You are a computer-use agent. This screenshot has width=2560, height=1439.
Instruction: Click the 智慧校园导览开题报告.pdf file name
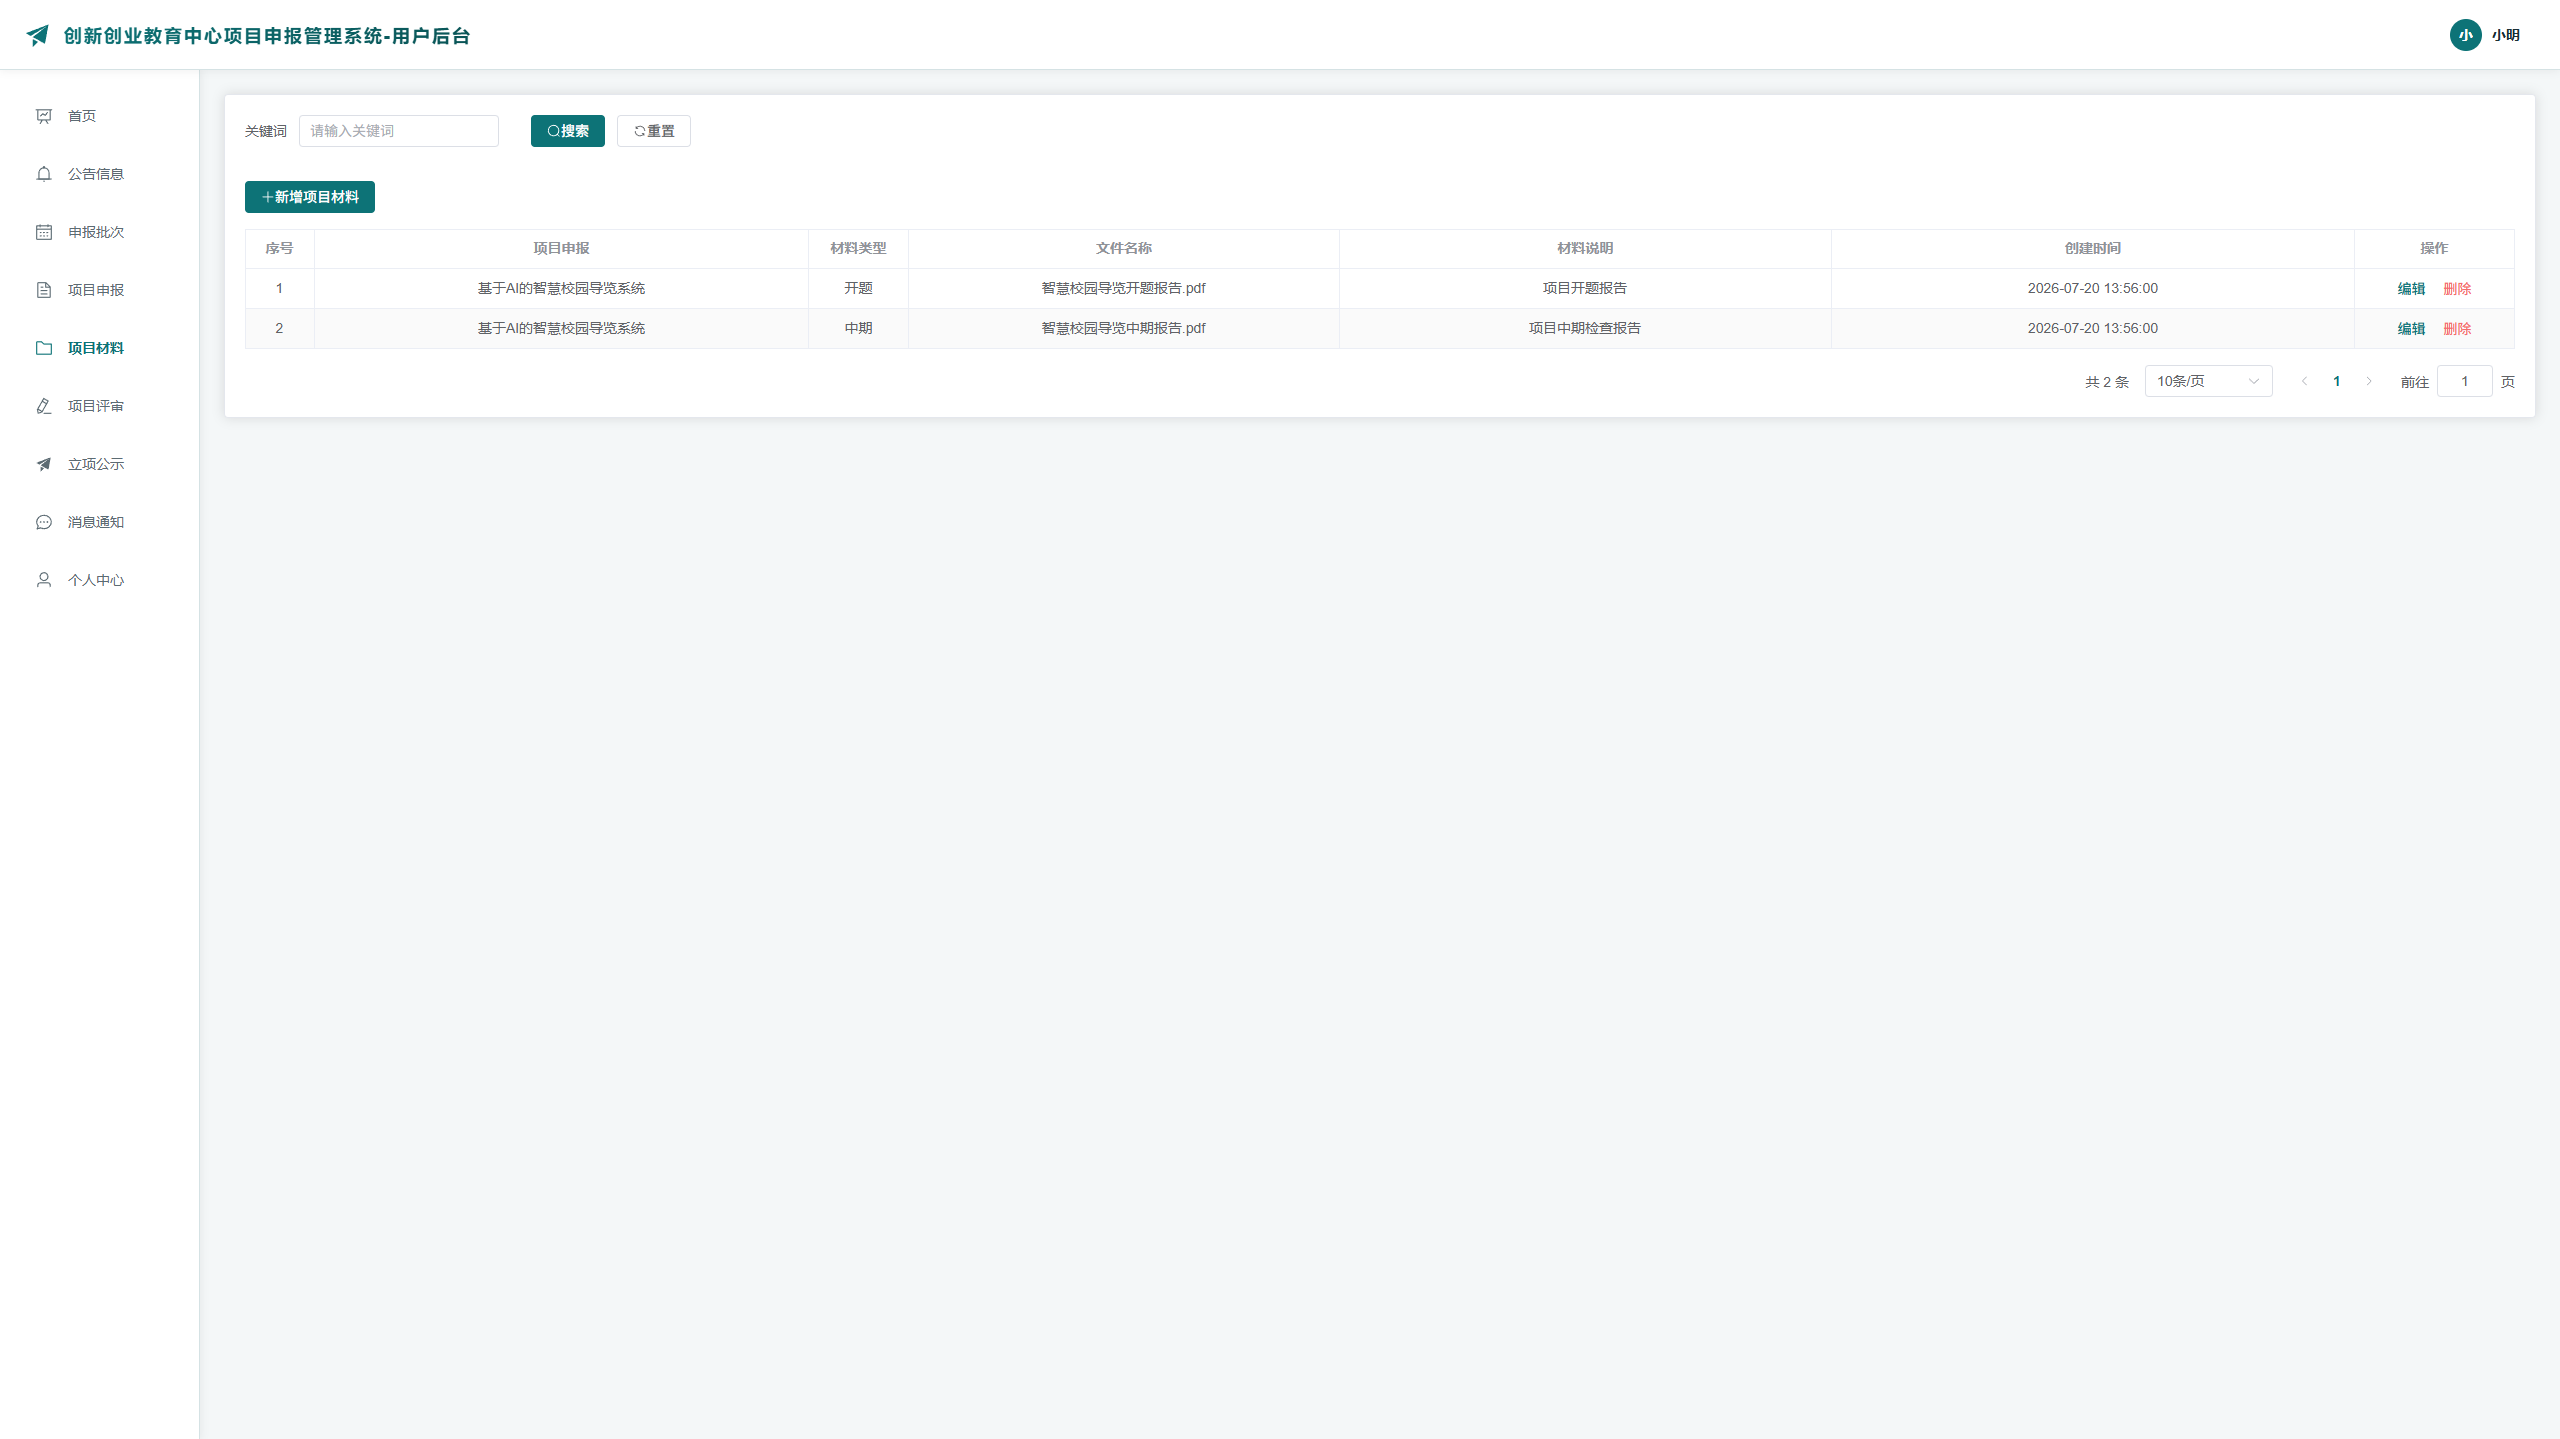[1123, 288]
